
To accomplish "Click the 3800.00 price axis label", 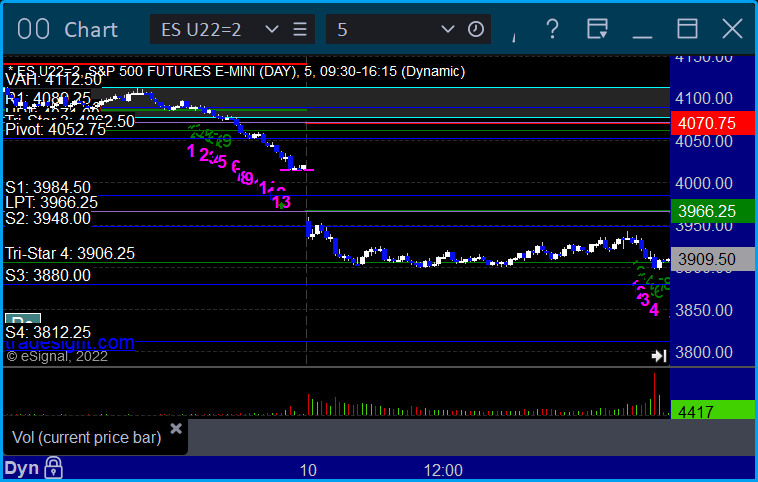I will [704, 352].
